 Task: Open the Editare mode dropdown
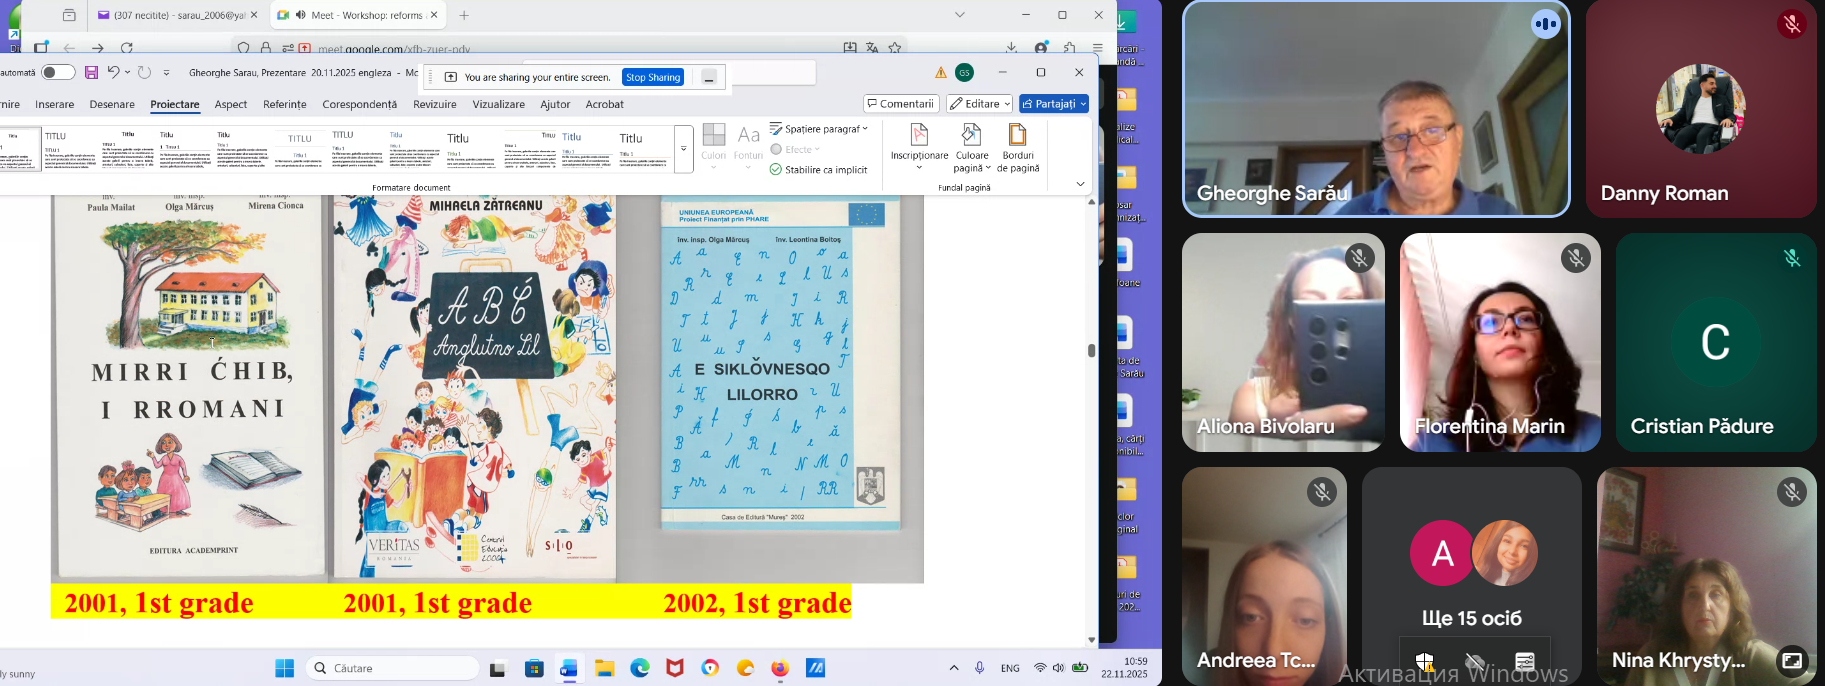tap(979, 104)
